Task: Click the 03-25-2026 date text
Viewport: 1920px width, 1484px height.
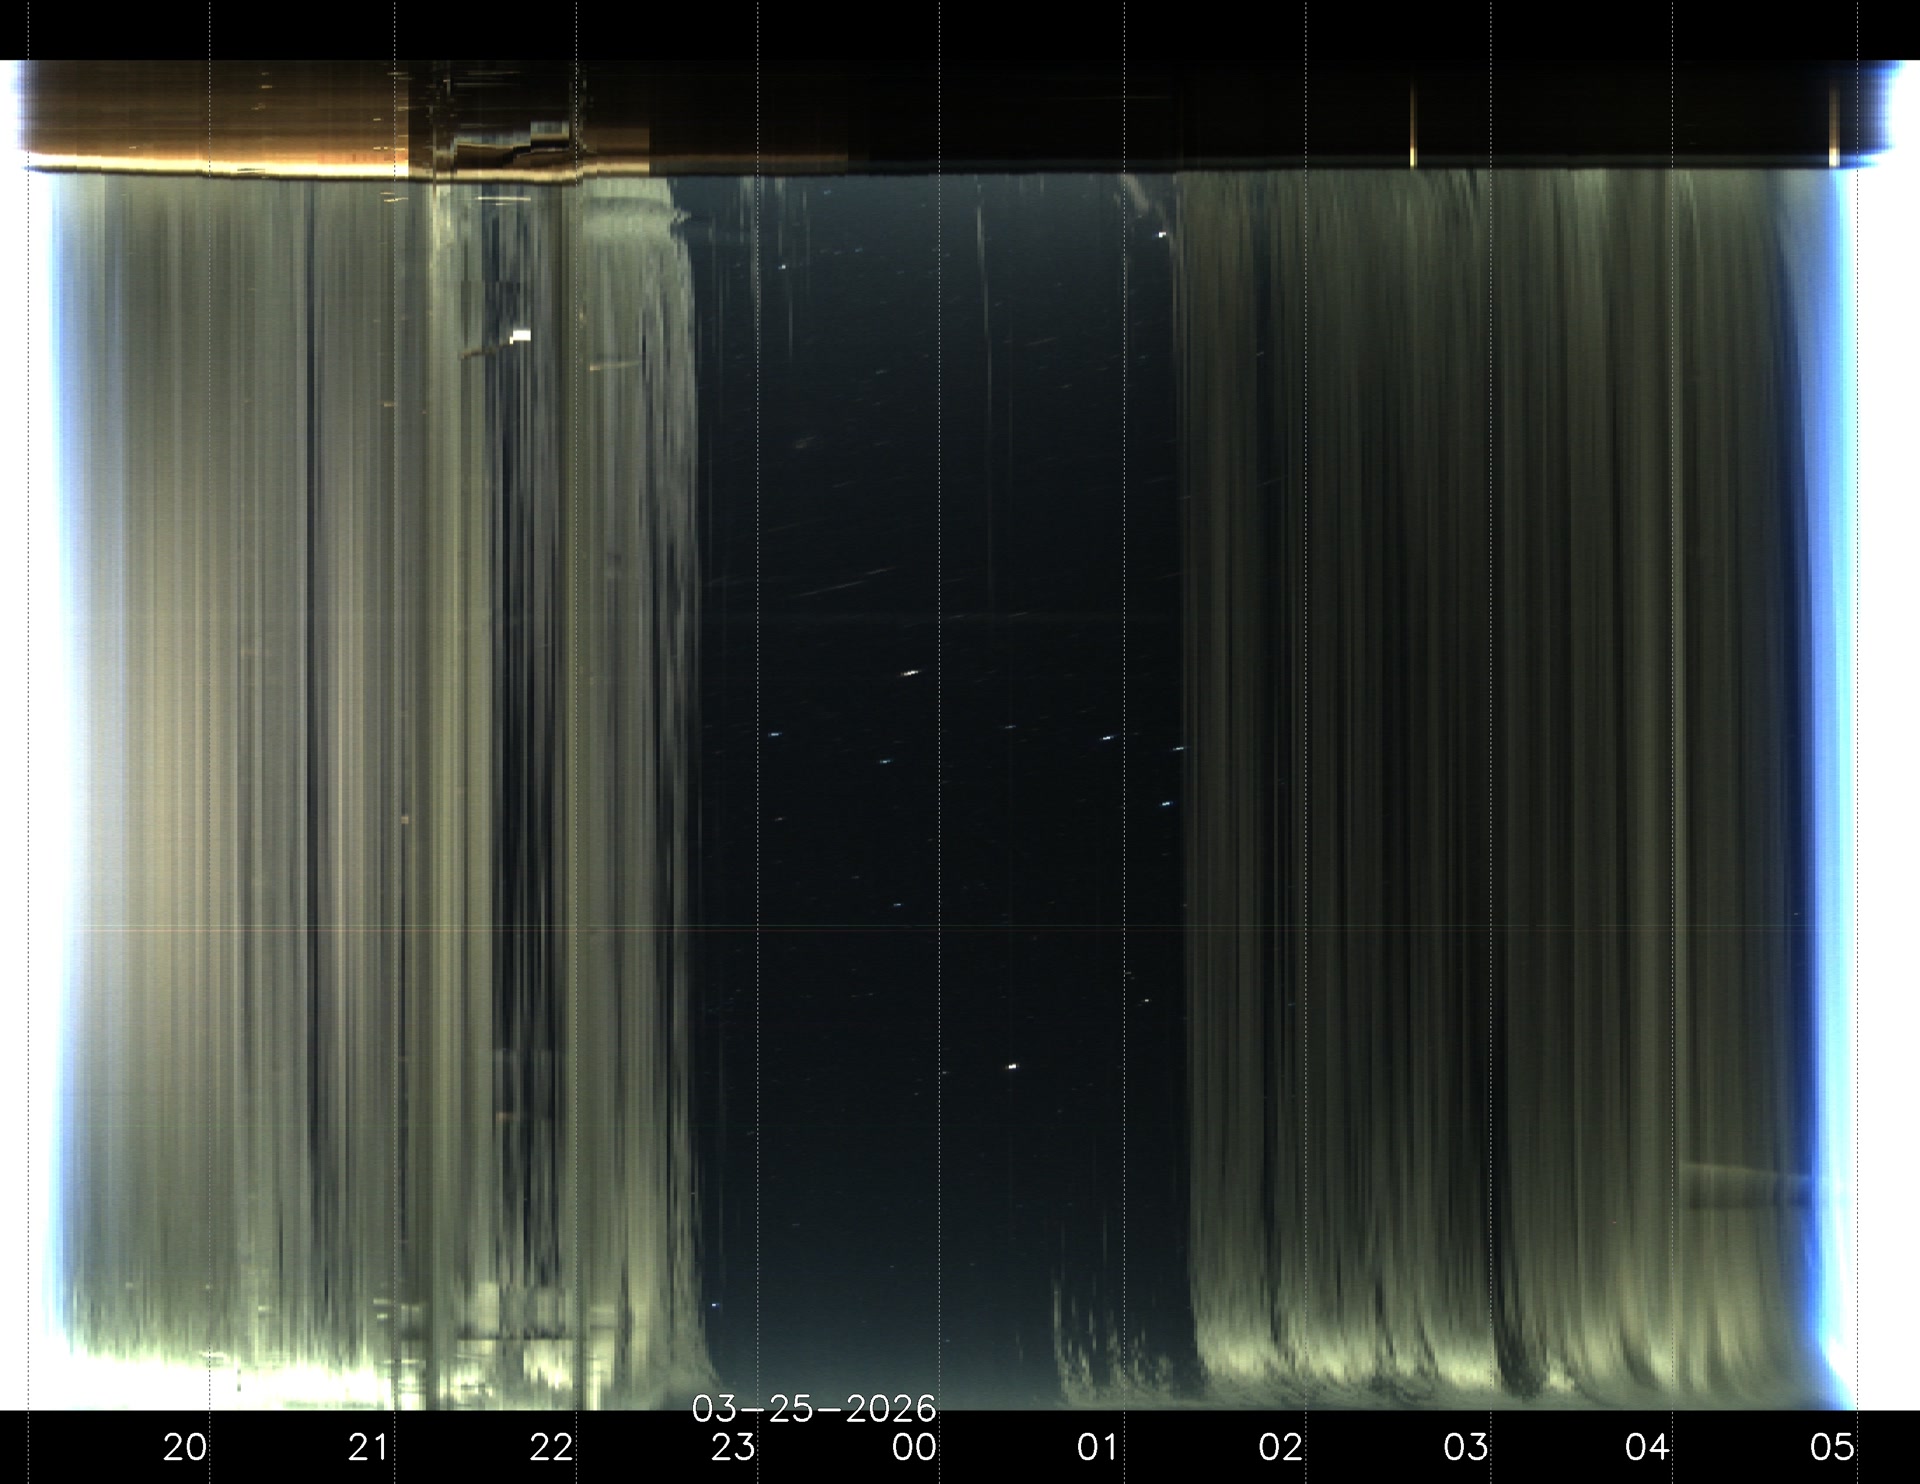Action: [814, 1409]
